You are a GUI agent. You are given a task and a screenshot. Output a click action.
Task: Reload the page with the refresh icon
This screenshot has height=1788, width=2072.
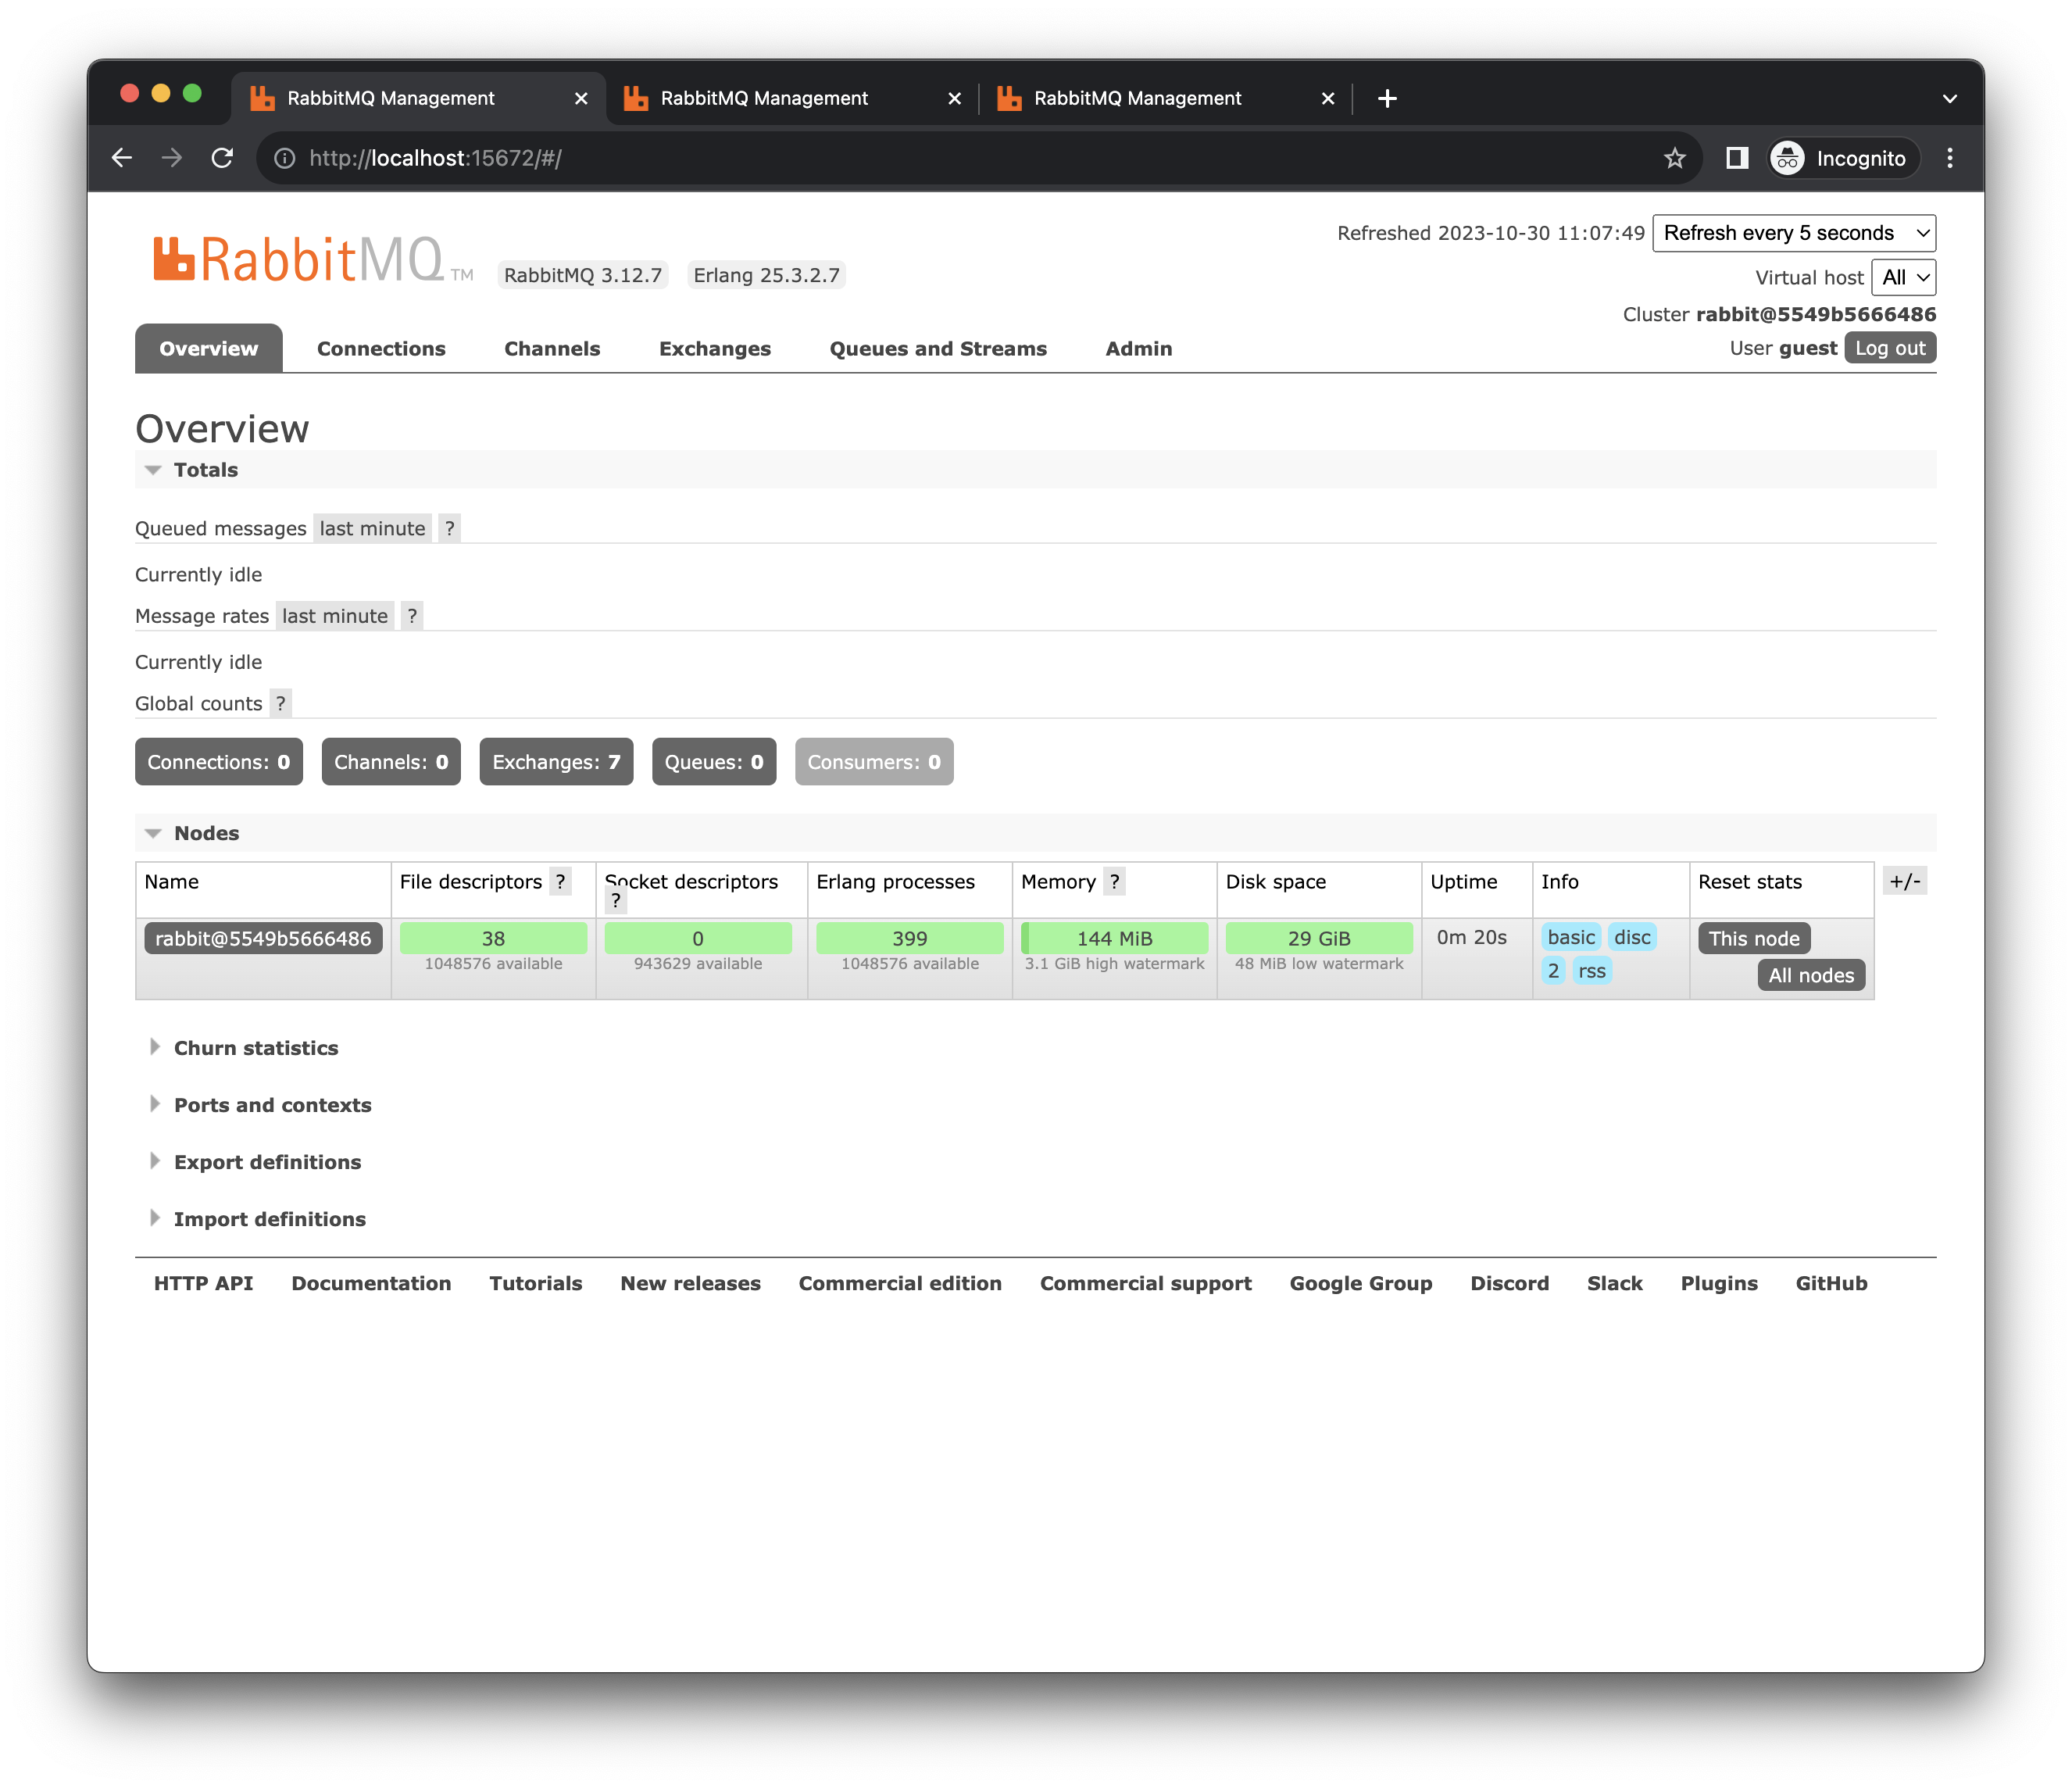tap(222, 158)
